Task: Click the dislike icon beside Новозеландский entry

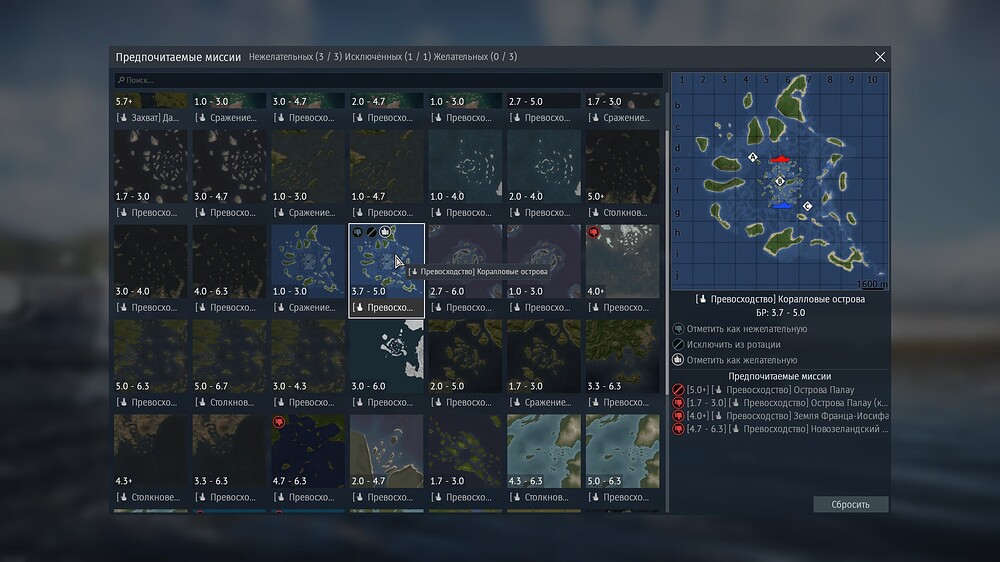Action: click(x=678, y=429)
